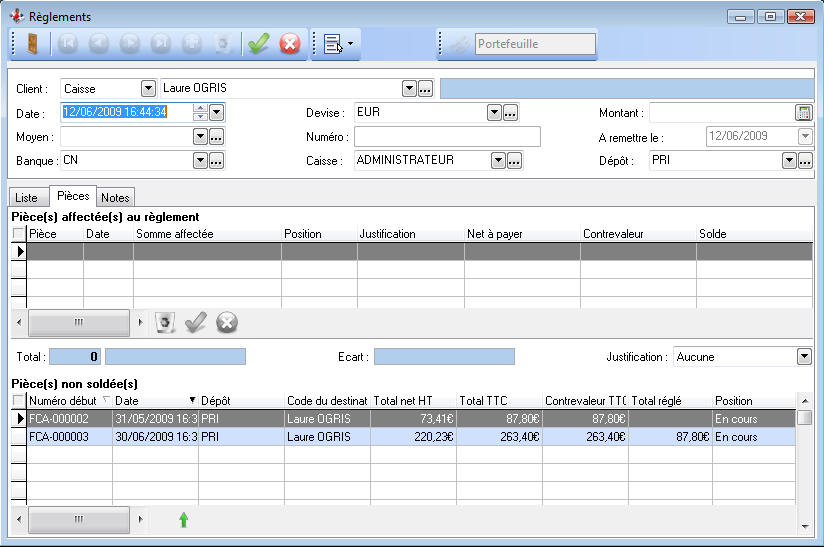This screenshot has width=824, height=547.
Task: Click the green up arrow to assign piece
Action: (183, 520)
